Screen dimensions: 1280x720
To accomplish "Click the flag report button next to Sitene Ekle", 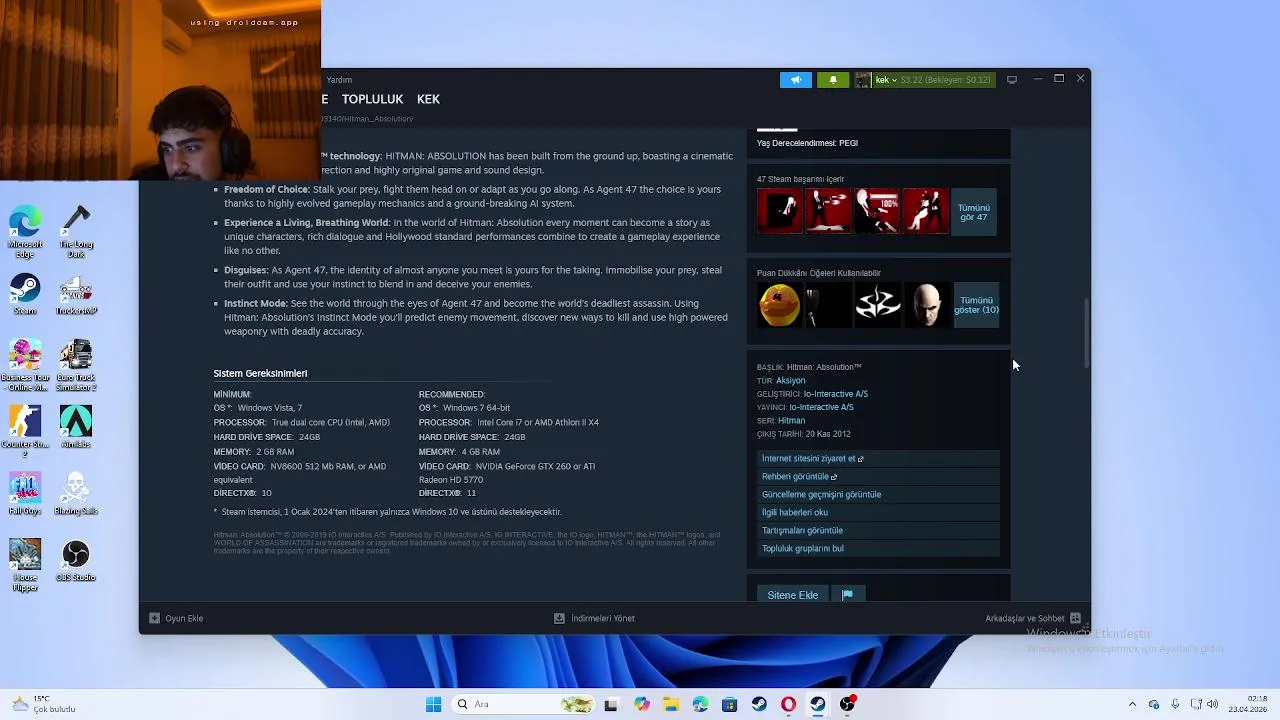I will click(847, 595).
